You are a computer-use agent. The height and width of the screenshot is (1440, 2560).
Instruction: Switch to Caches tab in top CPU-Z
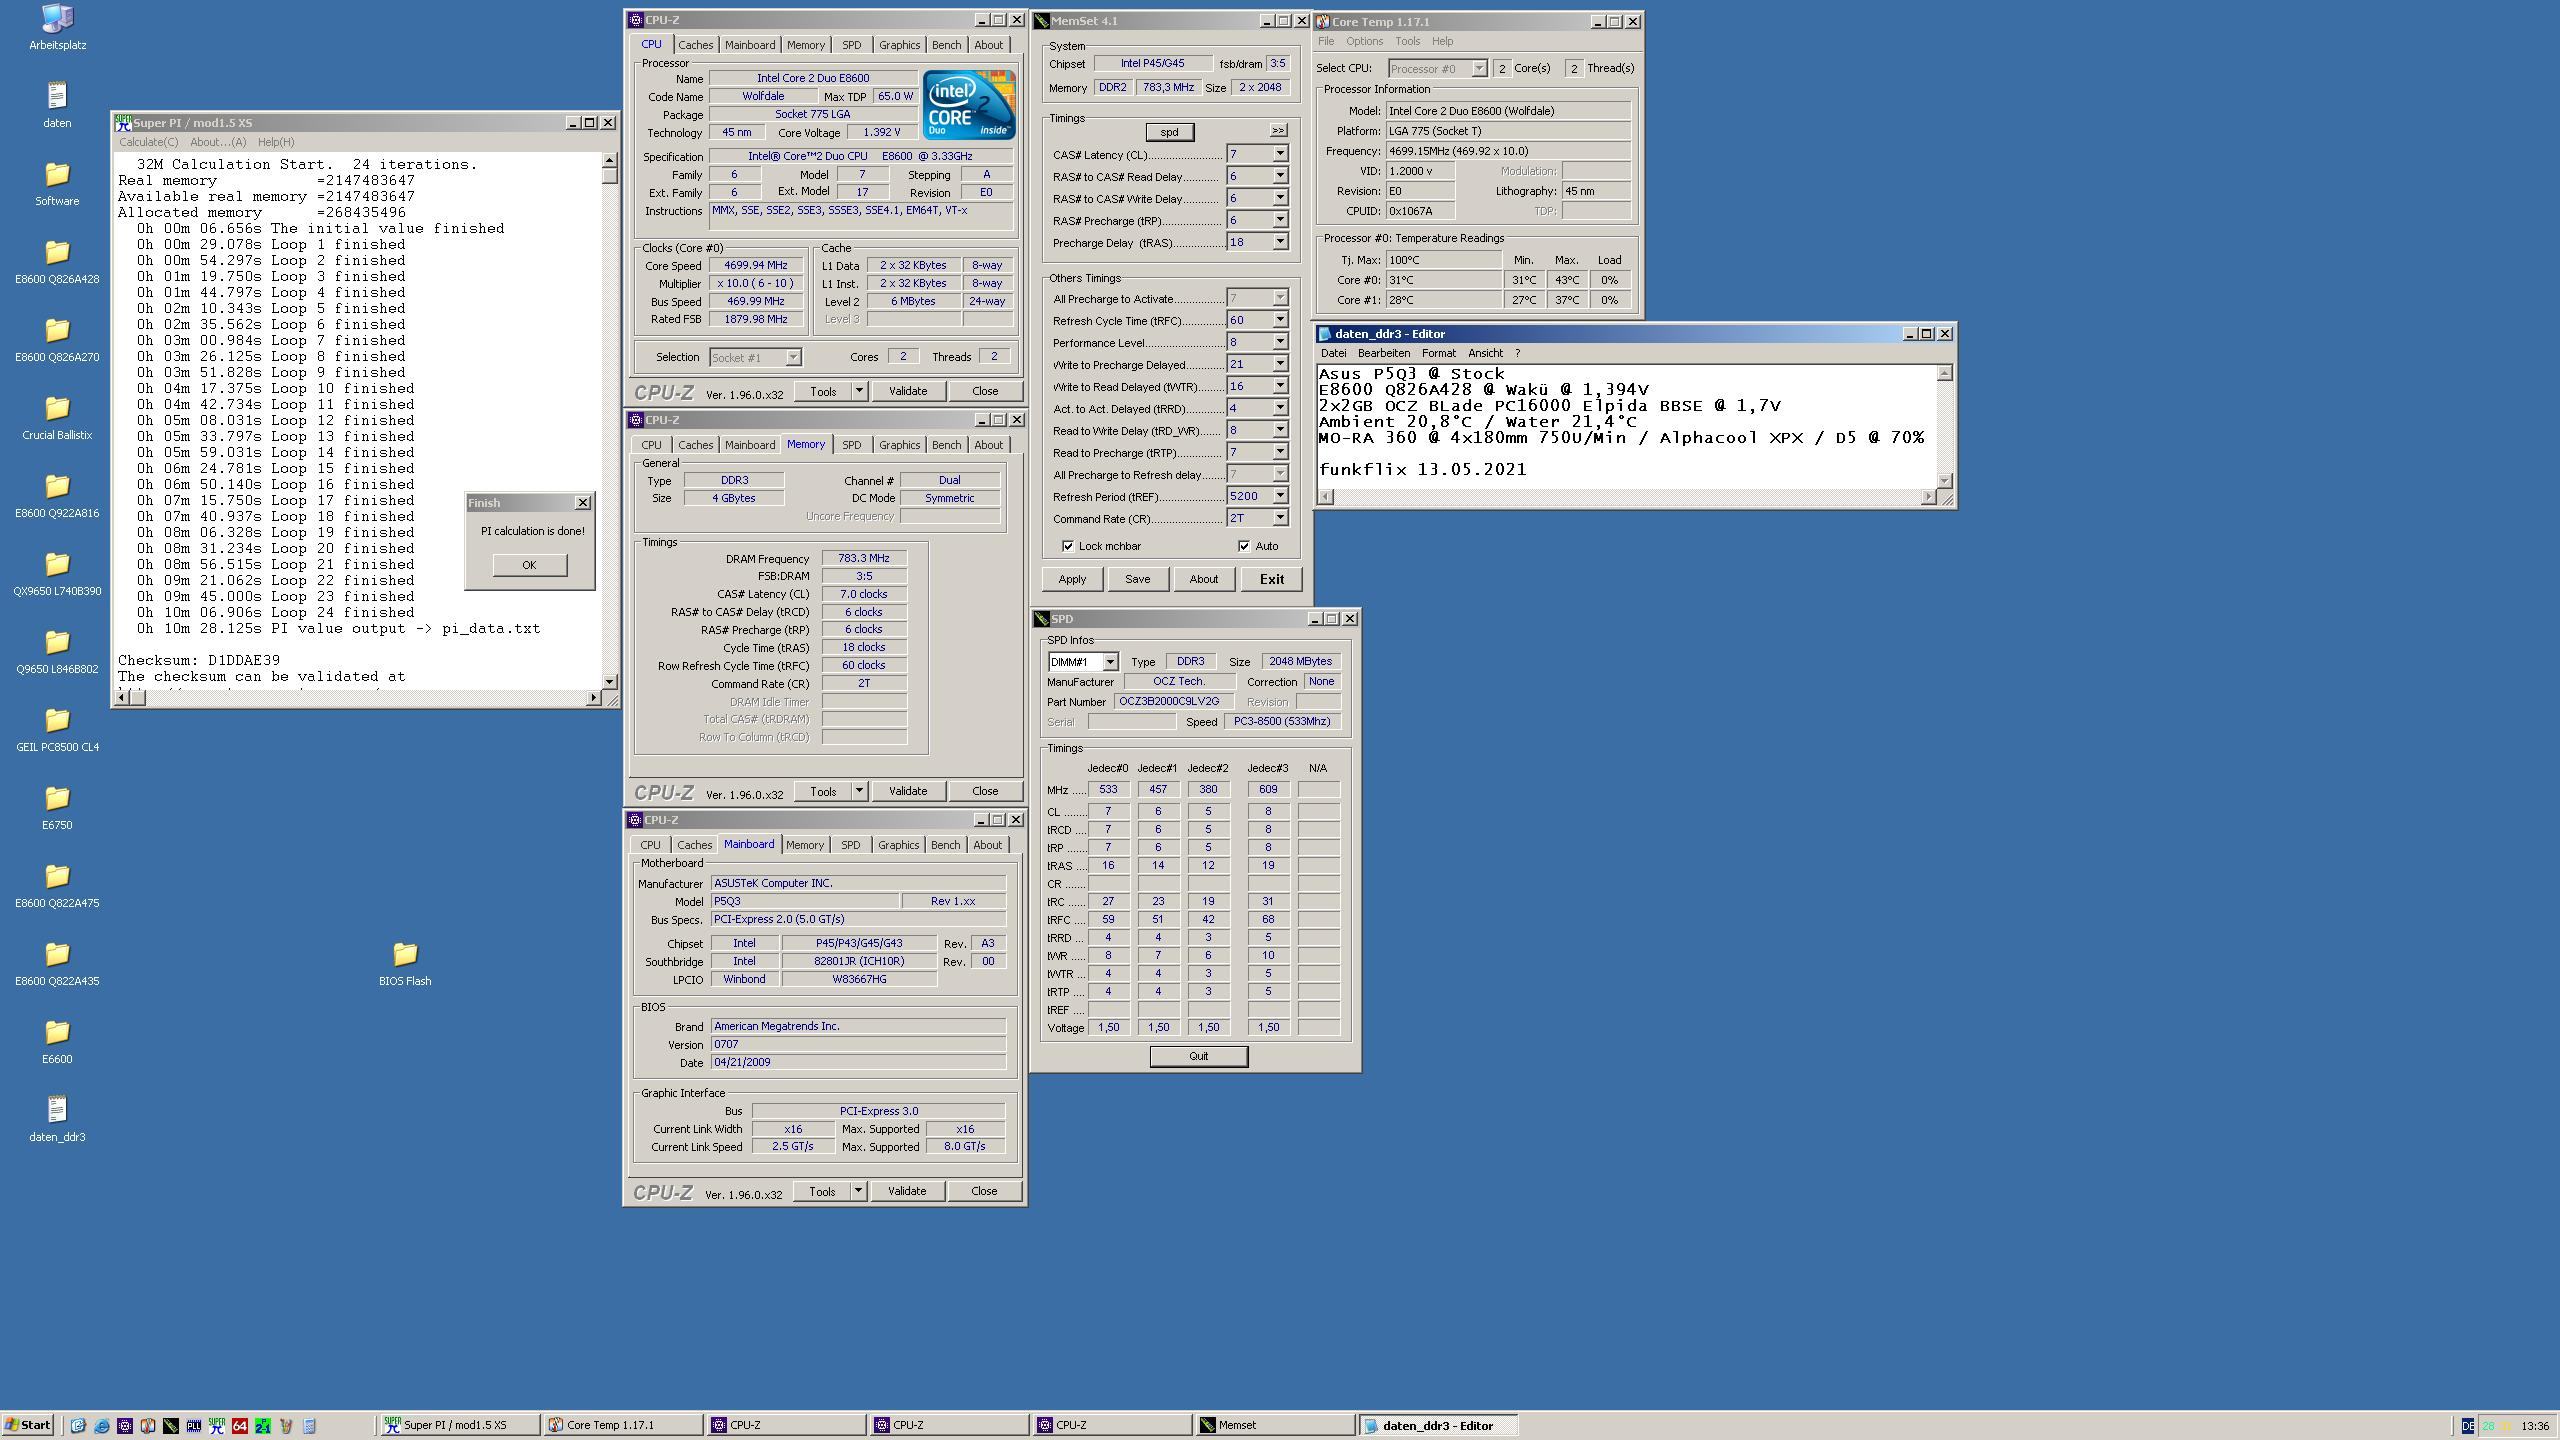695,45
